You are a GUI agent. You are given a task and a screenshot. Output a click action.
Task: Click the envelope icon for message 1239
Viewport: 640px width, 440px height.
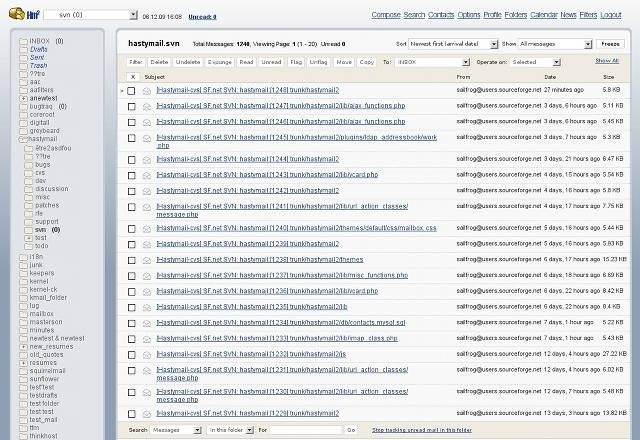(x=147, y=244)
